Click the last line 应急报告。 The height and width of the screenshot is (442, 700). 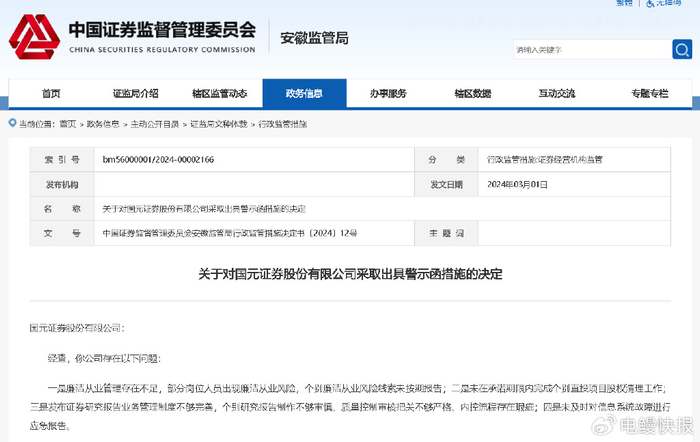[x=50, y=426]
